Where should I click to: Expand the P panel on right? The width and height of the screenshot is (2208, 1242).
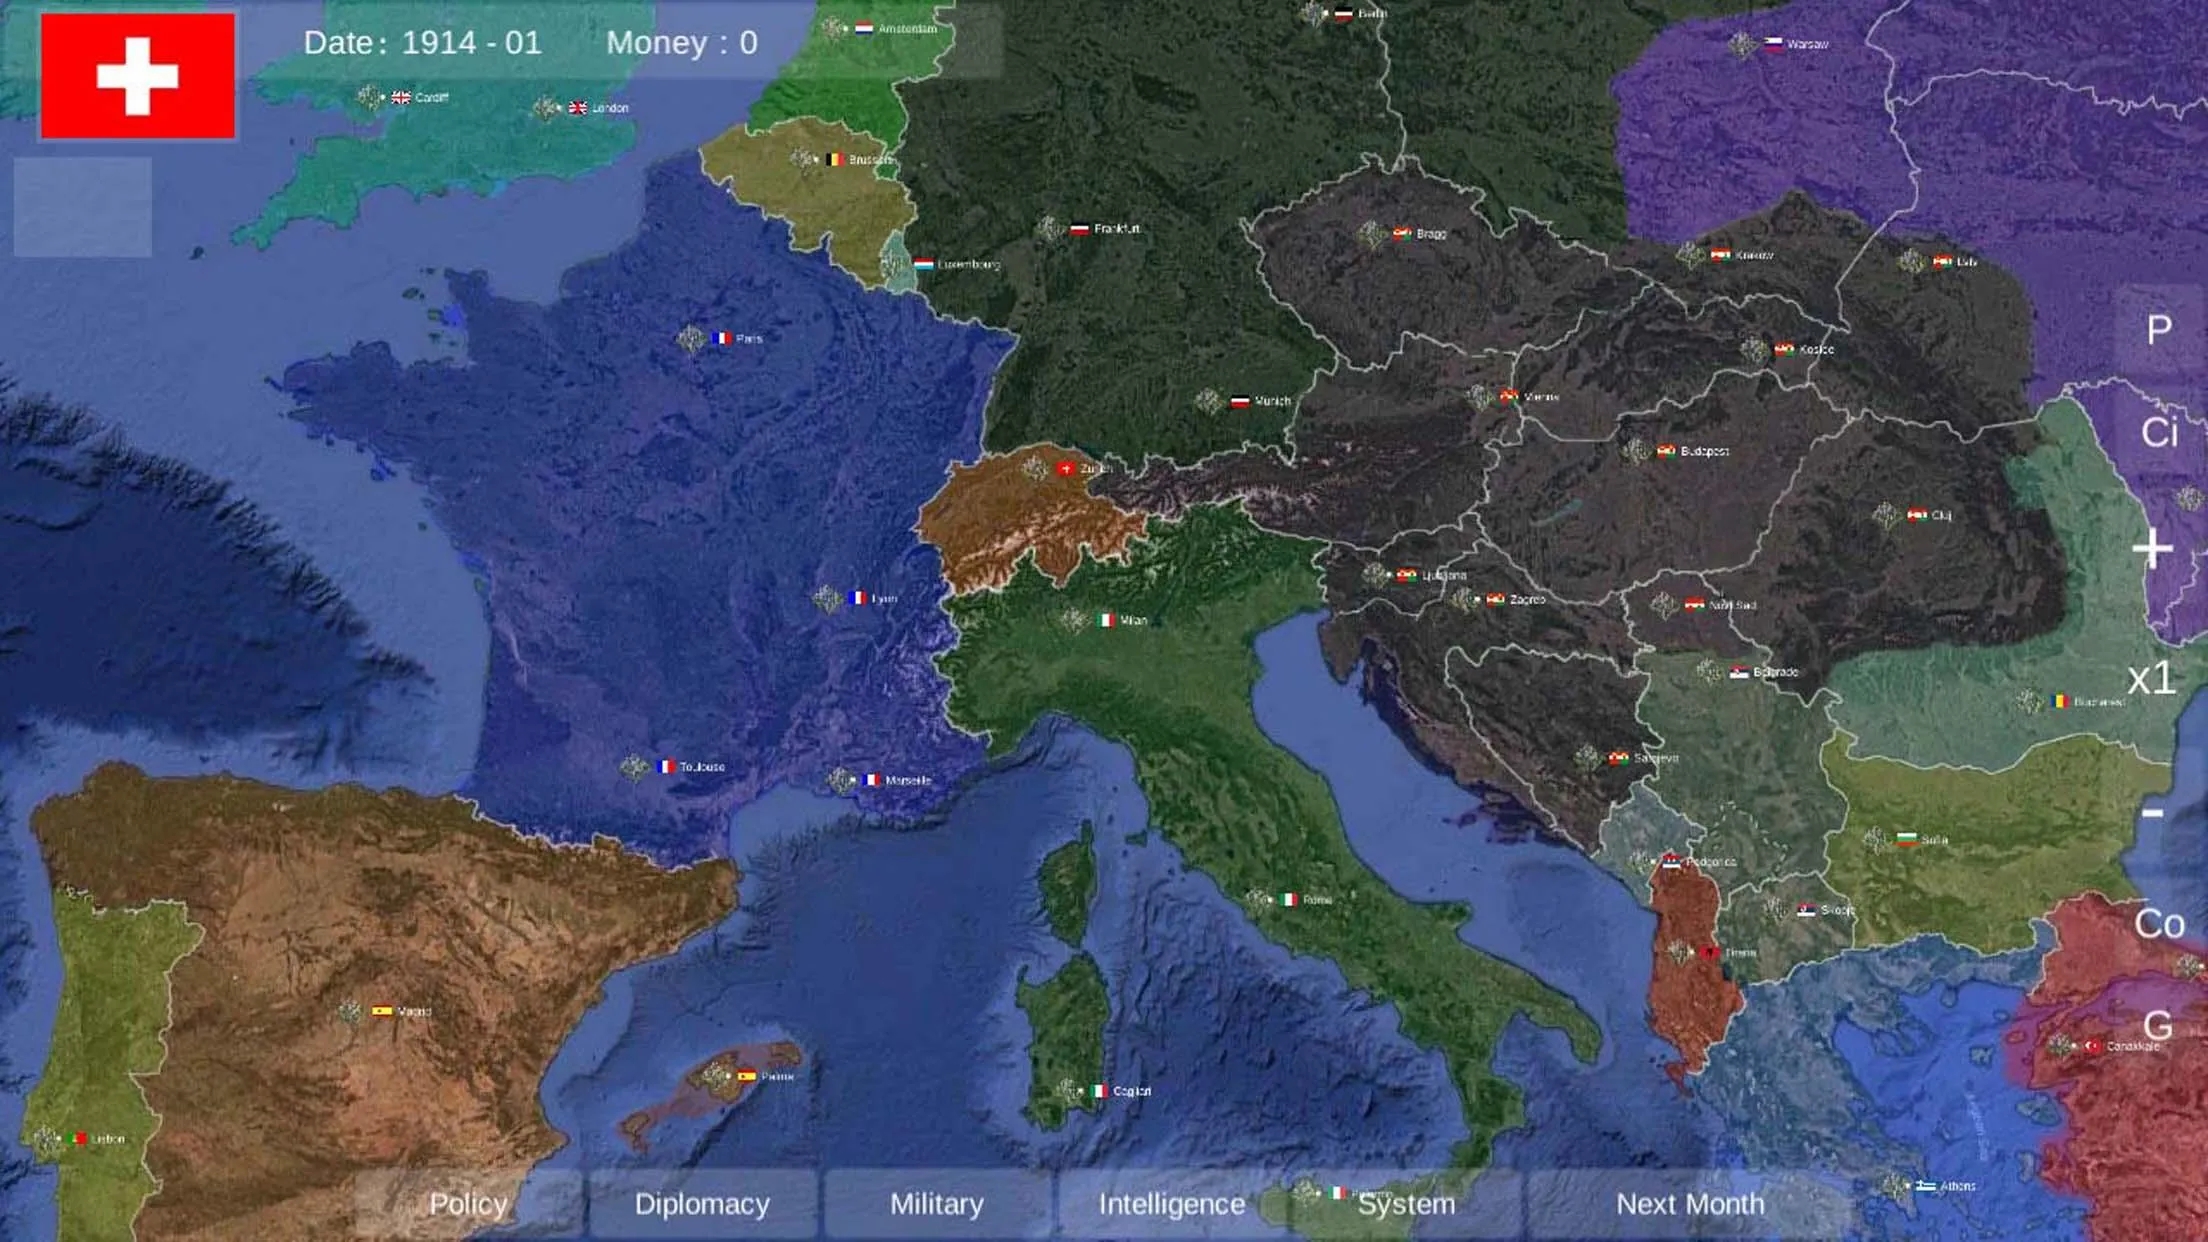click(x=2152, y=329)
